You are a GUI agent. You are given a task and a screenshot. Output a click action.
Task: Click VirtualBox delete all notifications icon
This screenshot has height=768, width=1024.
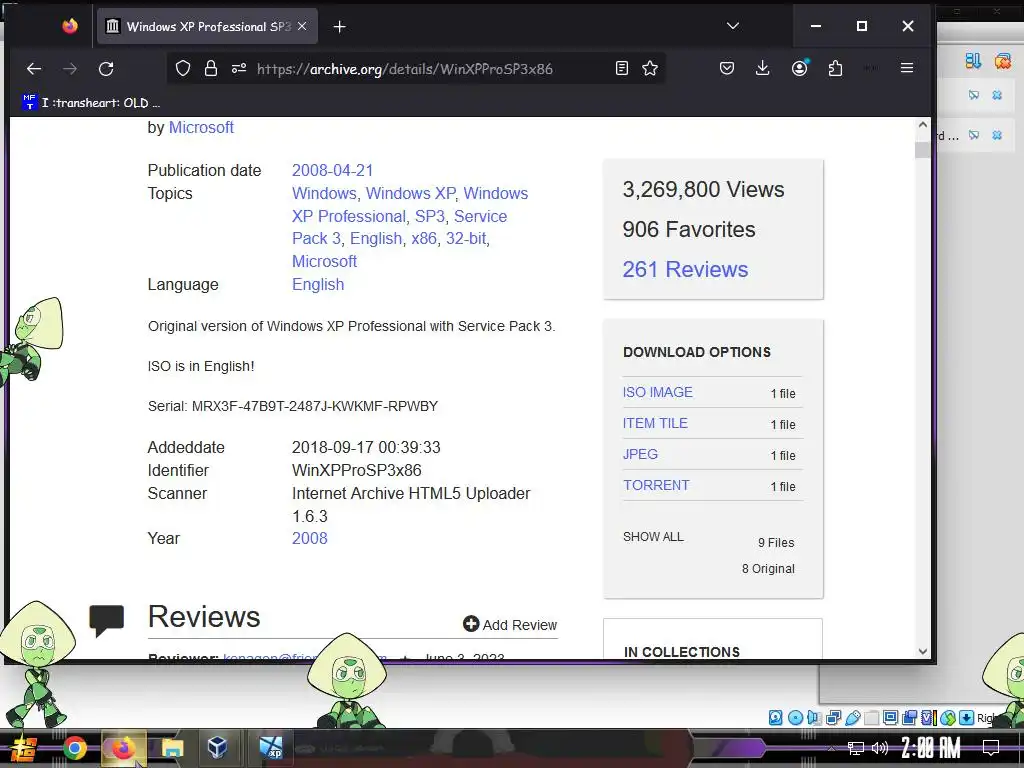(x=1002, y=62)
